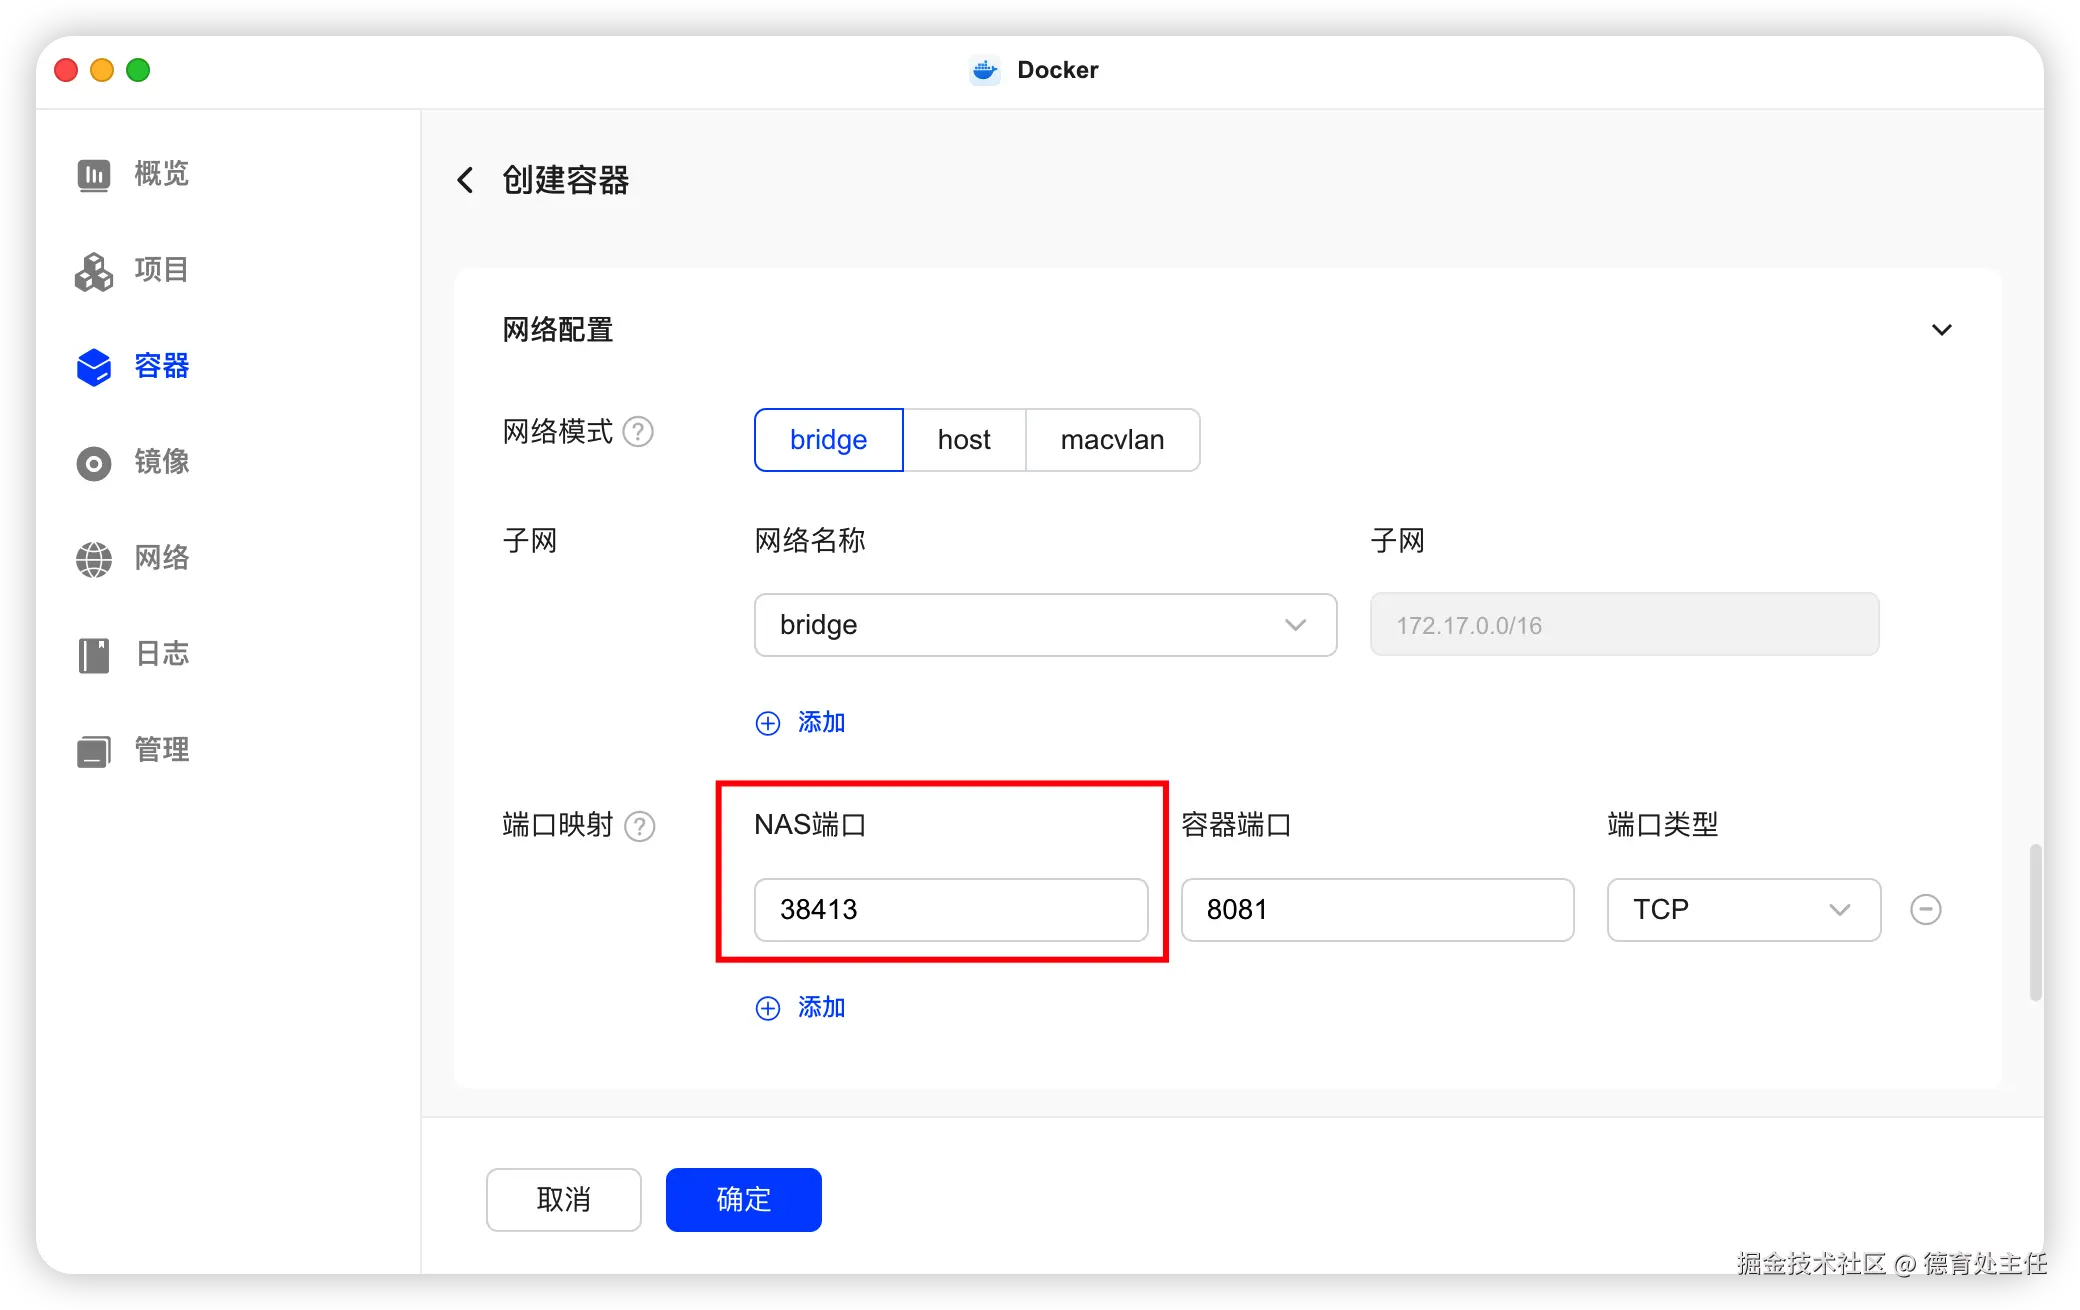Remove port mapping row with minus icon
This screenshot has height=1310, width=2080.
(1925, 909)
